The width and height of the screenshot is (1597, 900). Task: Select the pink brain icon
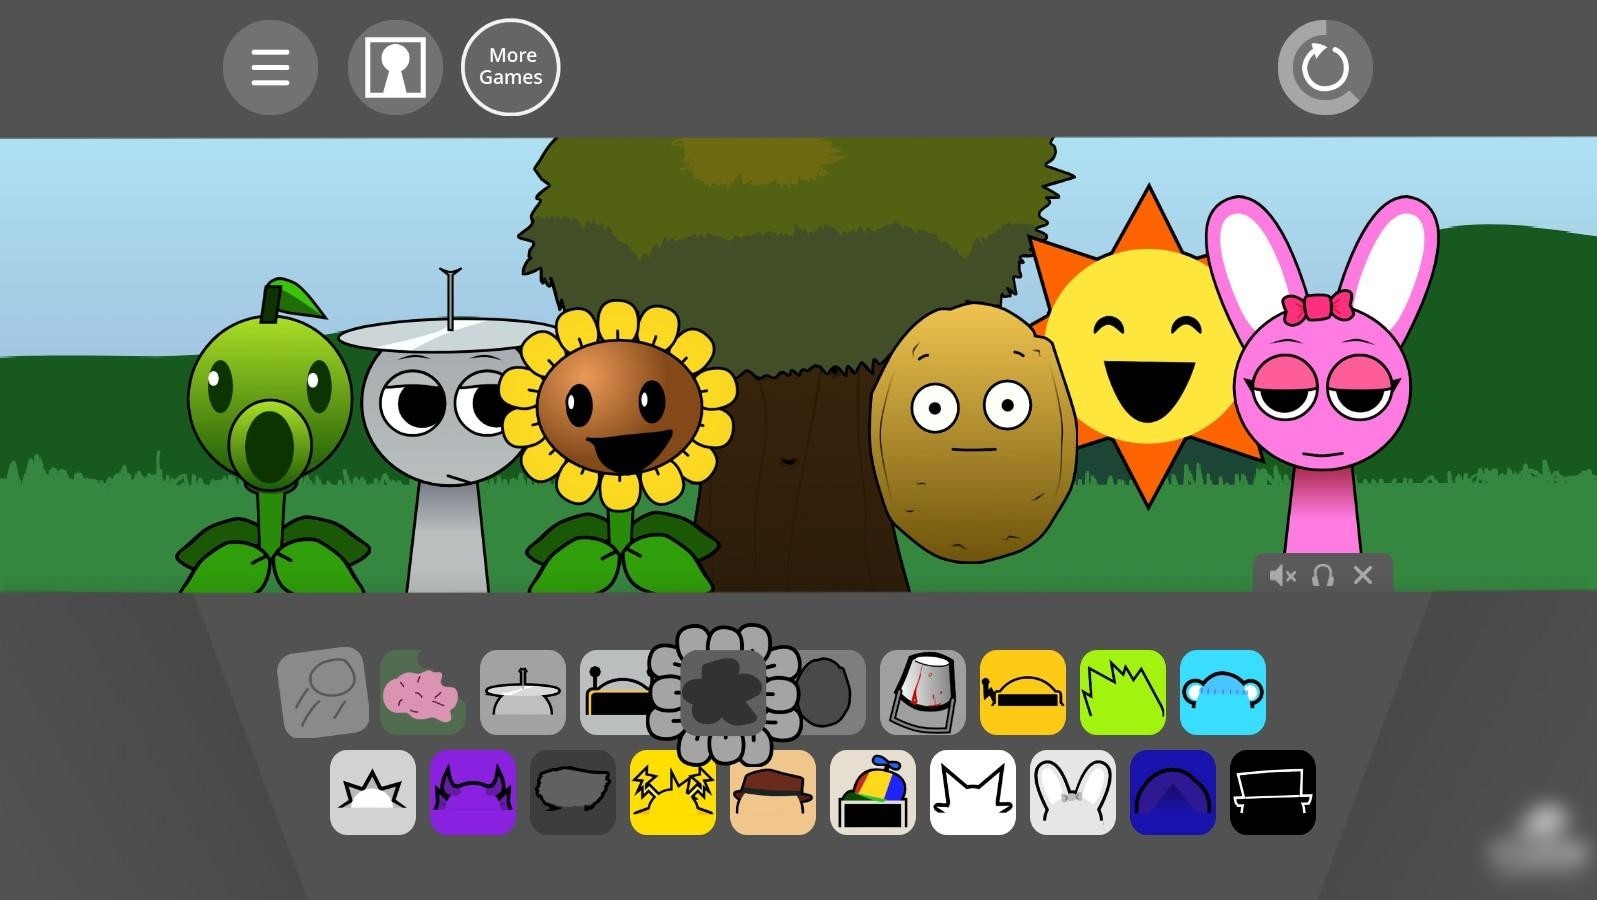point(422,693)
